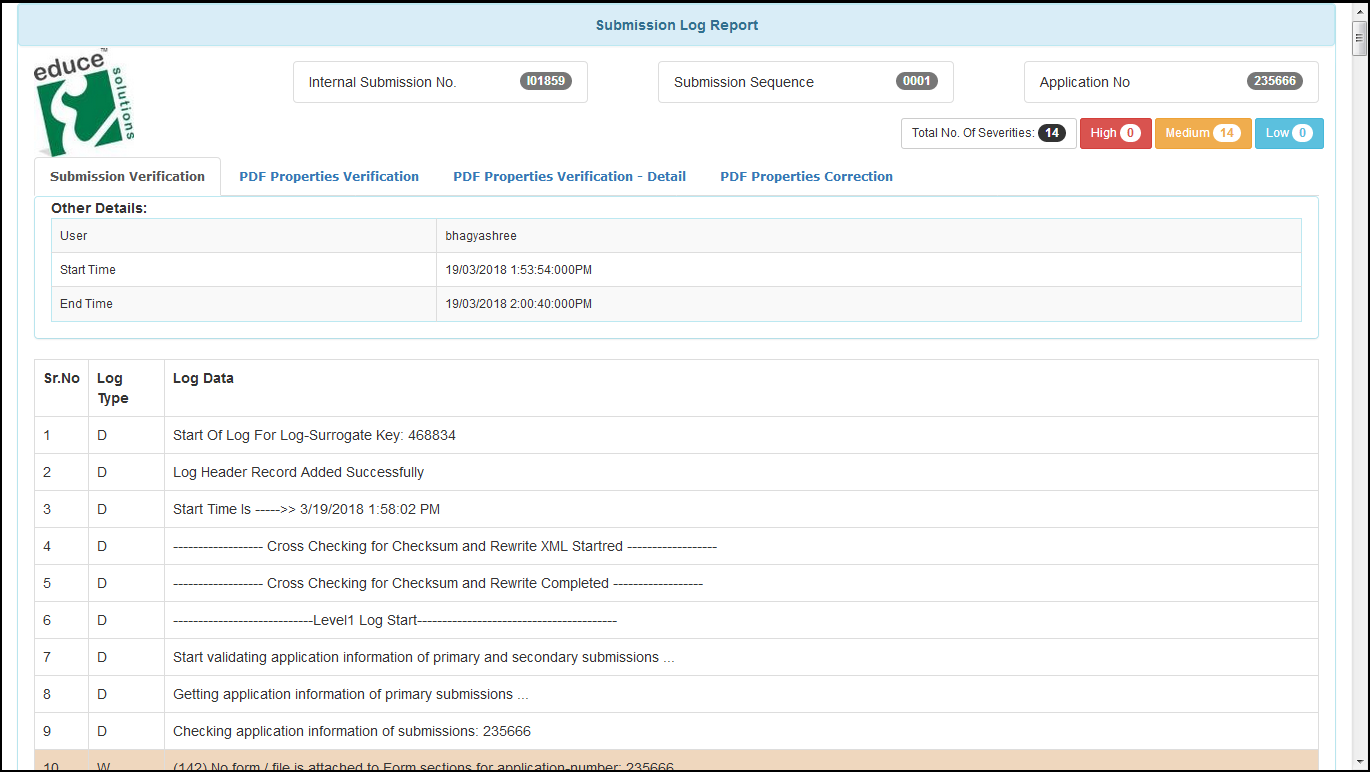
Task: Click the username bhagyashree value cell
Action: coord(481,236)
